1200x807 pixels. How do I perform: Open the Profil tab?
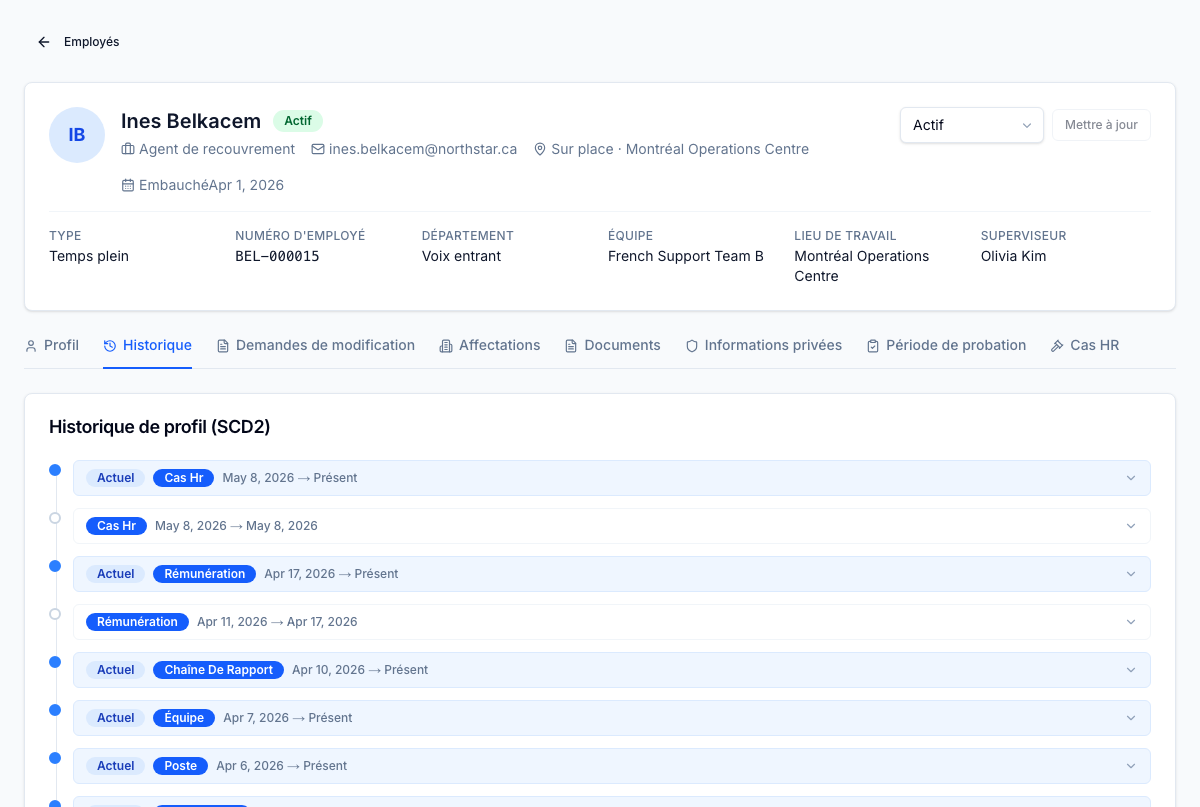point(52,345)
